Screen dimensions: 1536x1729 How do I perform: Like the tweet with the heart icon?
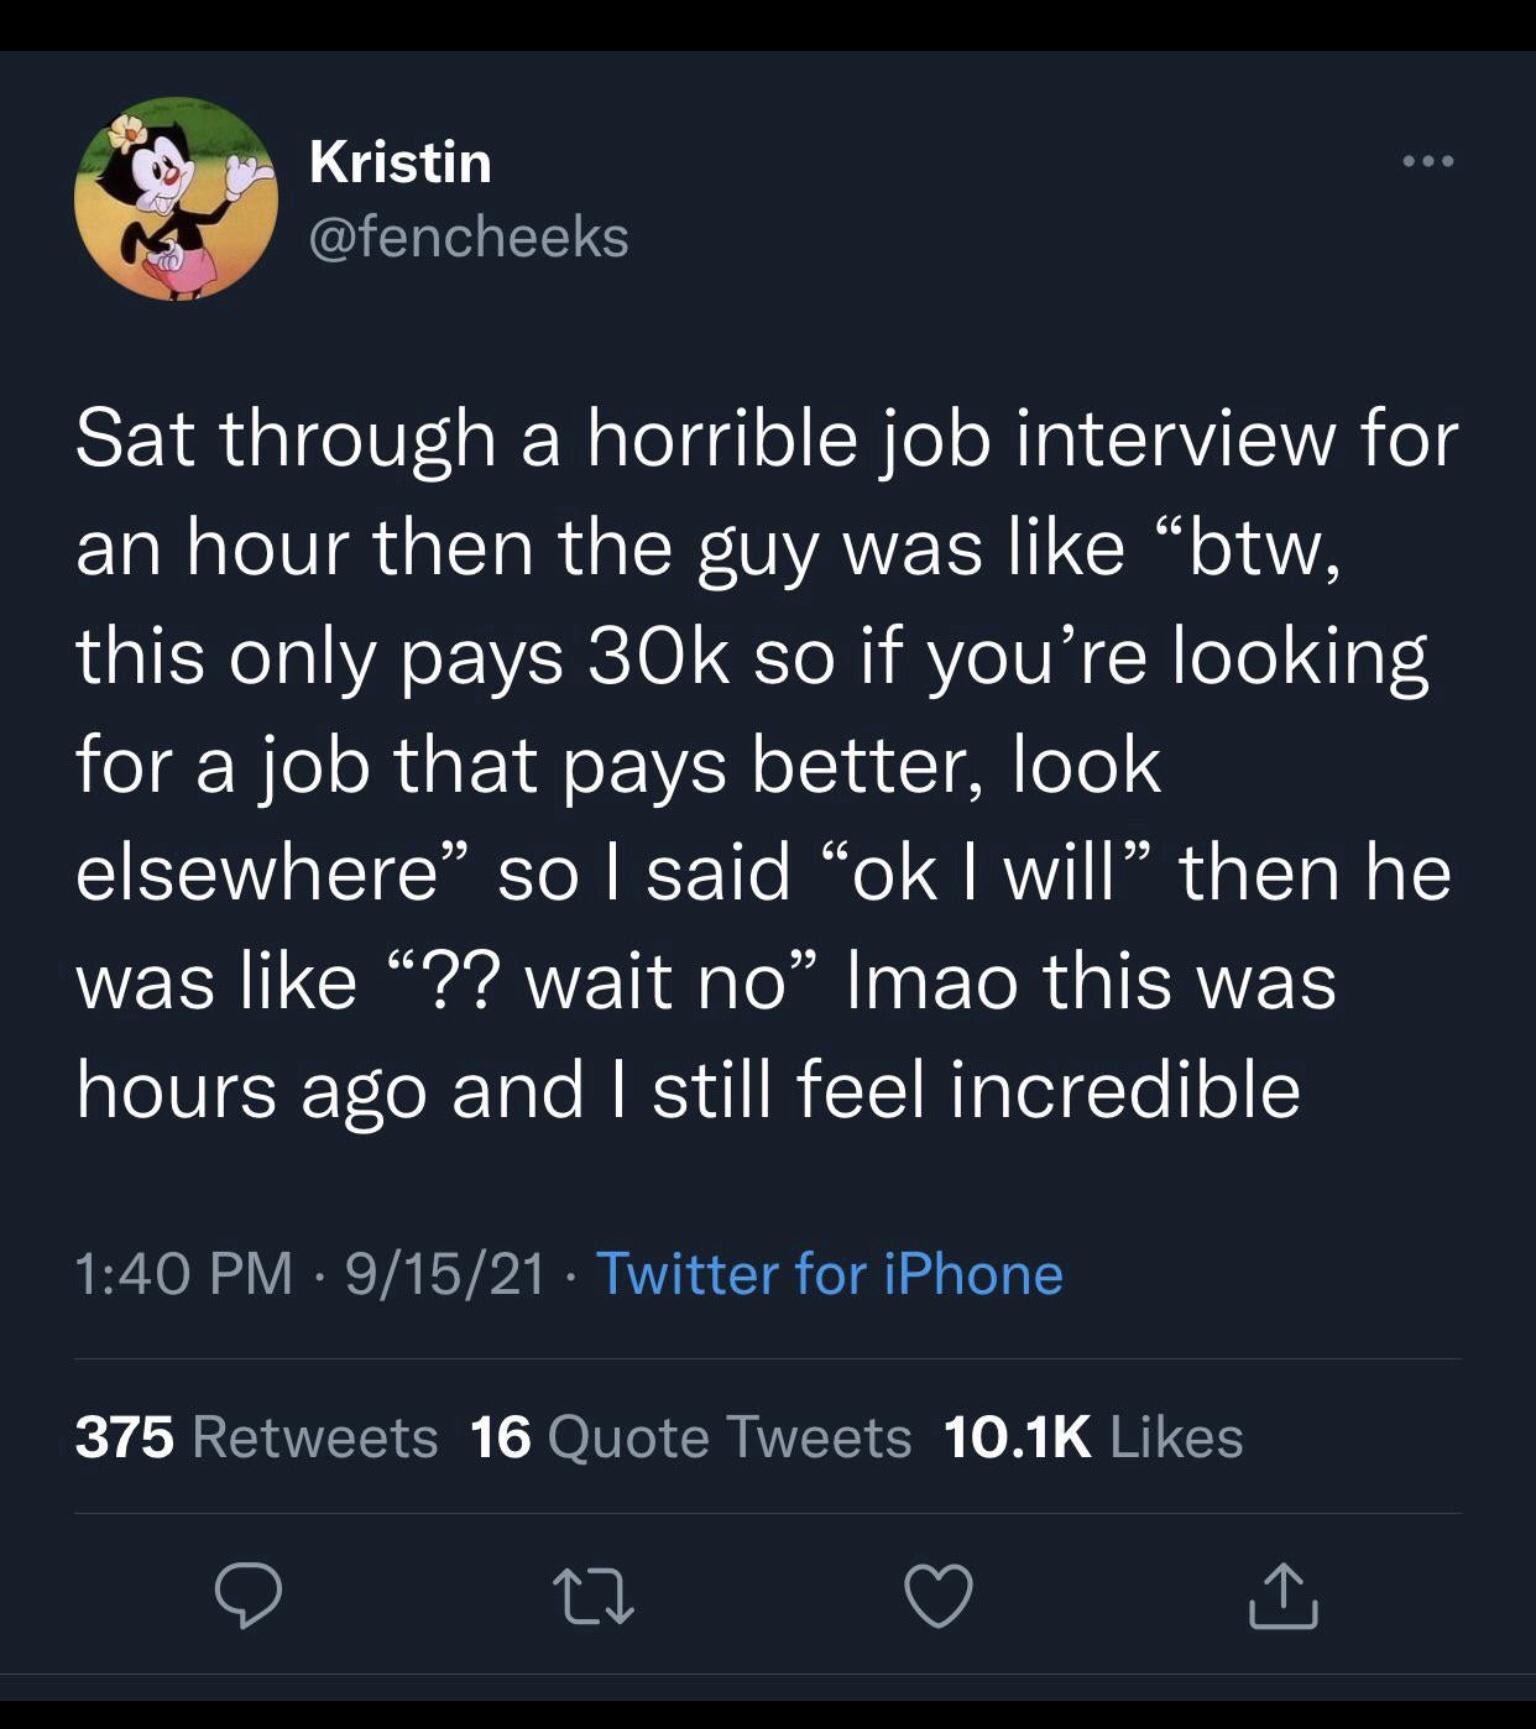938,1595
